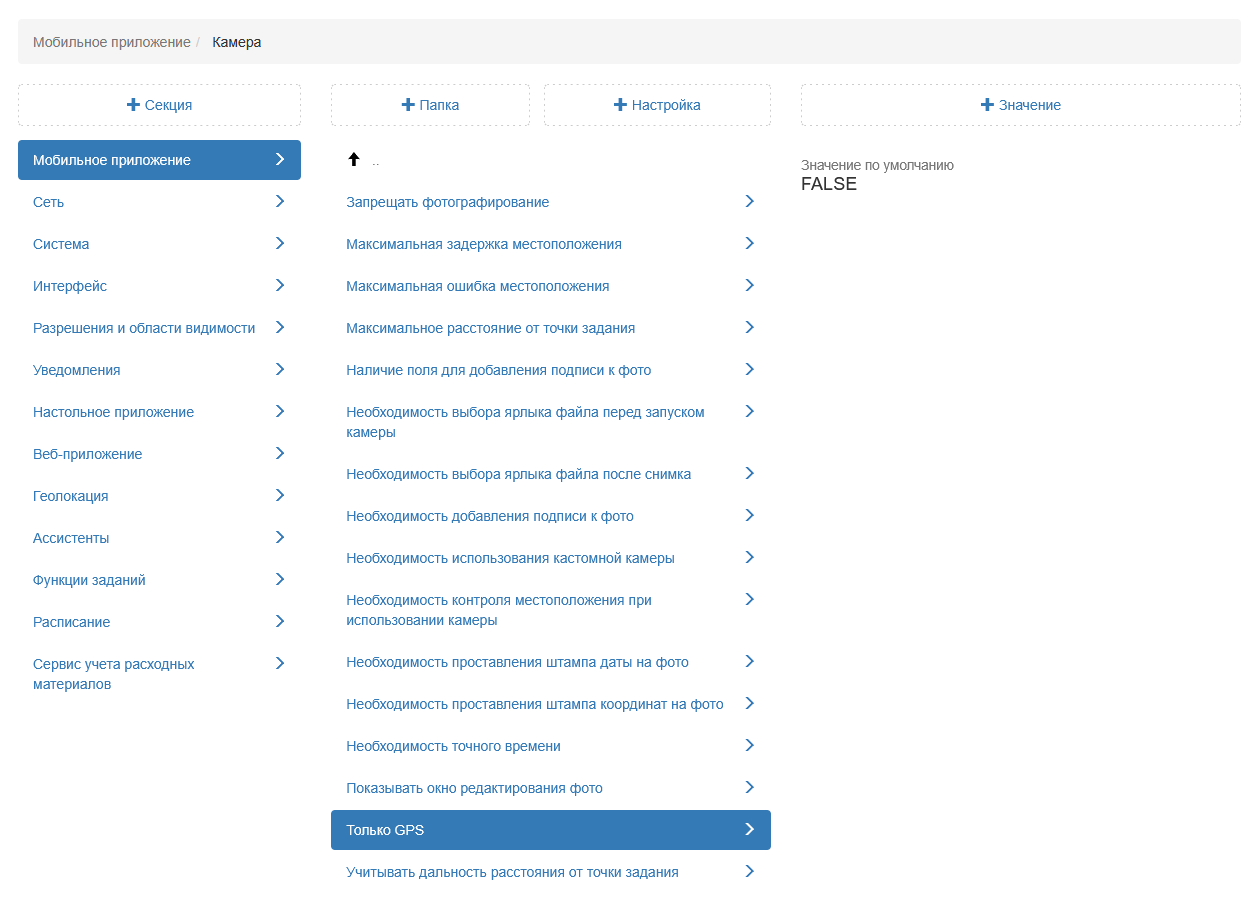Screen dimensions: 1259x904
Task: Click the up arrow to go back
Action: click(x=353, y=160)
